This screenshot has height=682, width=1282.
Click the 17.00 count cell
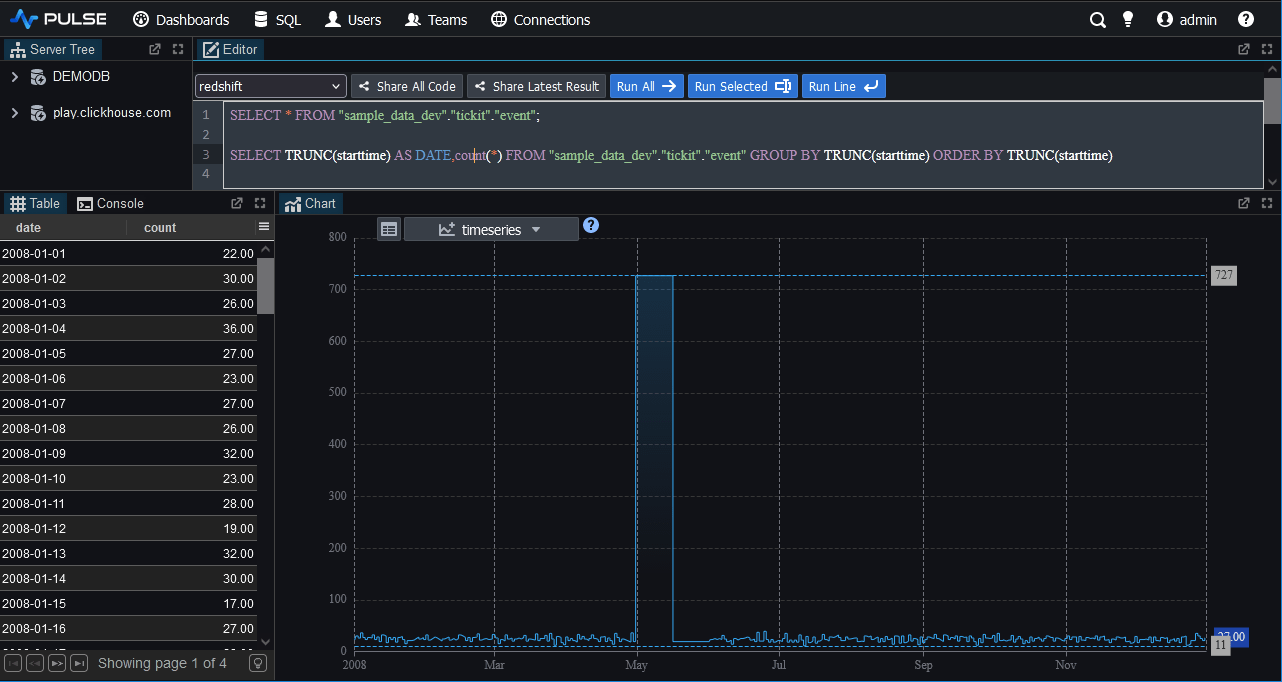192,604
